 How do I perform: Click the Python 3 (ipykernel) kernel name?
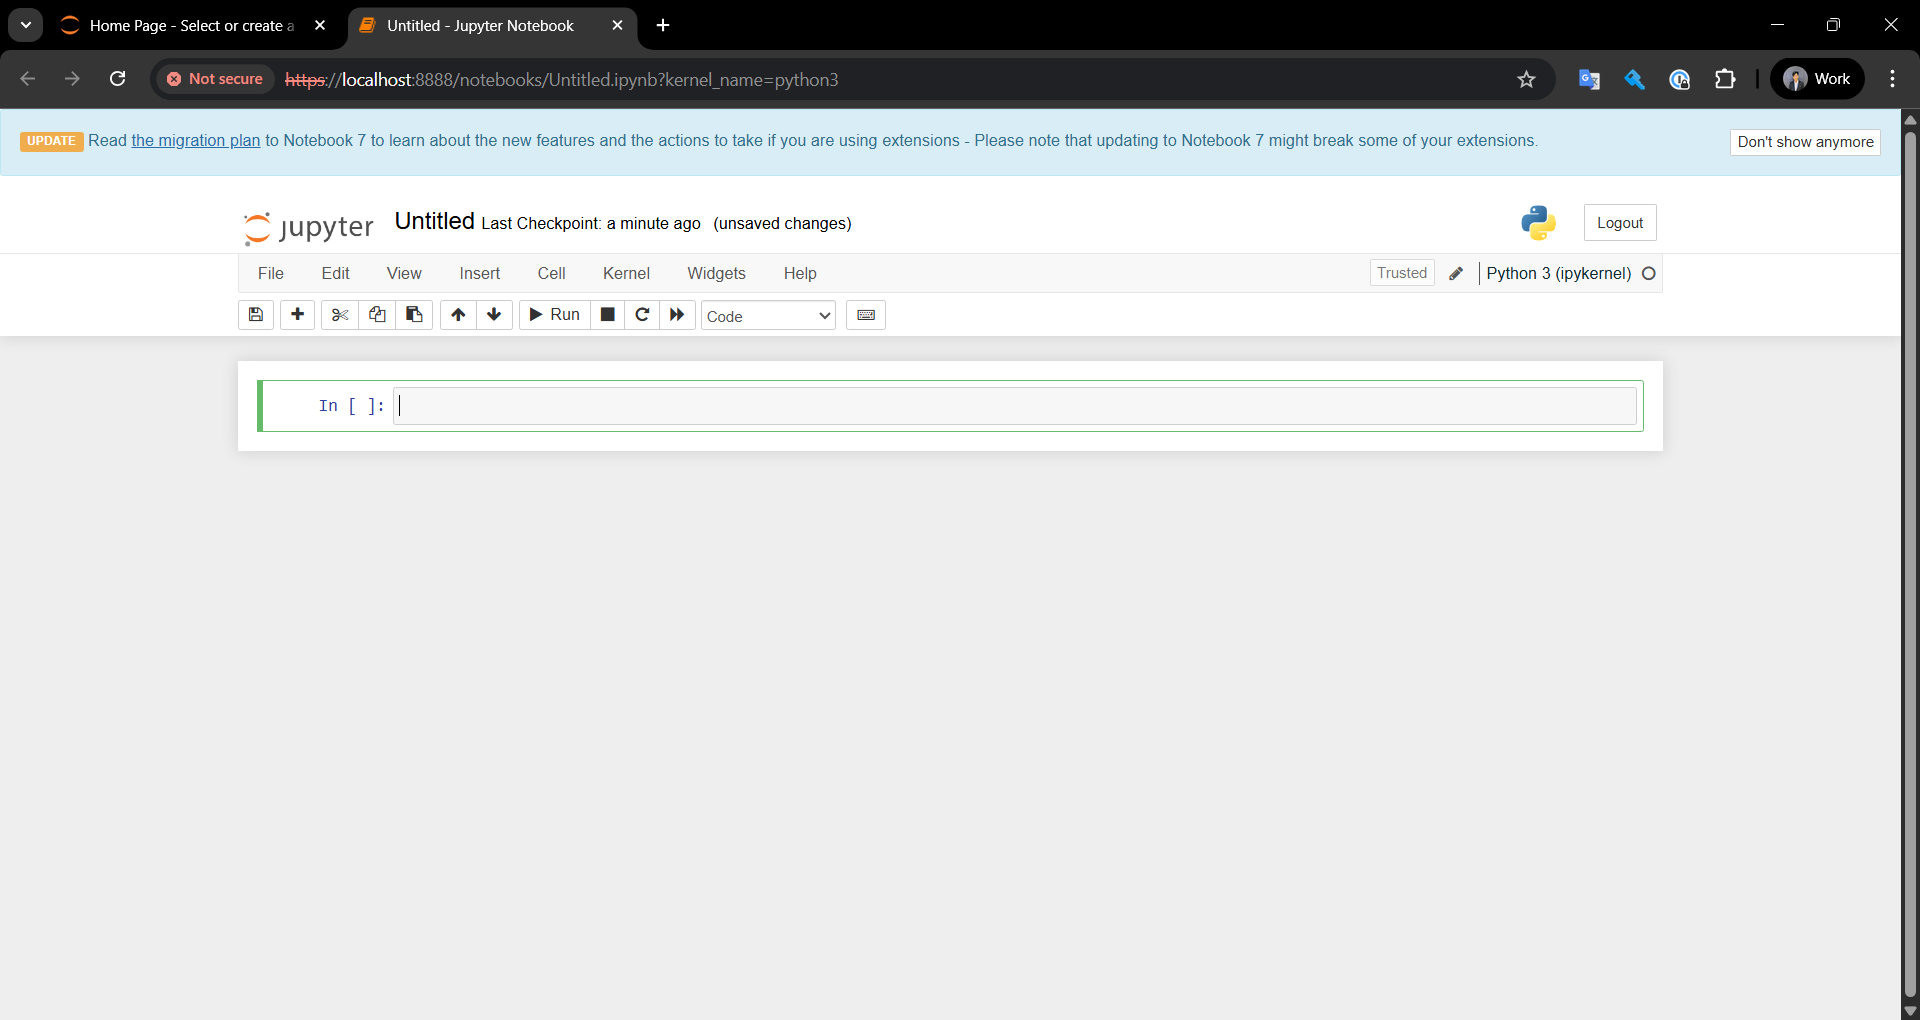click(1558, 273)
